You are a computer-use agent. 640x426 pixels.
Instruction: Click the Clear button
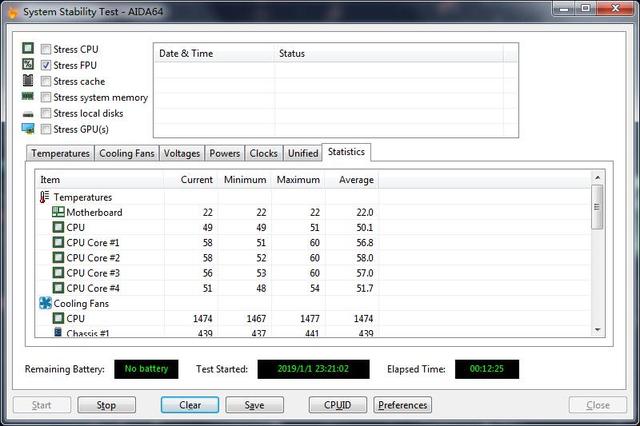point(190,405)
